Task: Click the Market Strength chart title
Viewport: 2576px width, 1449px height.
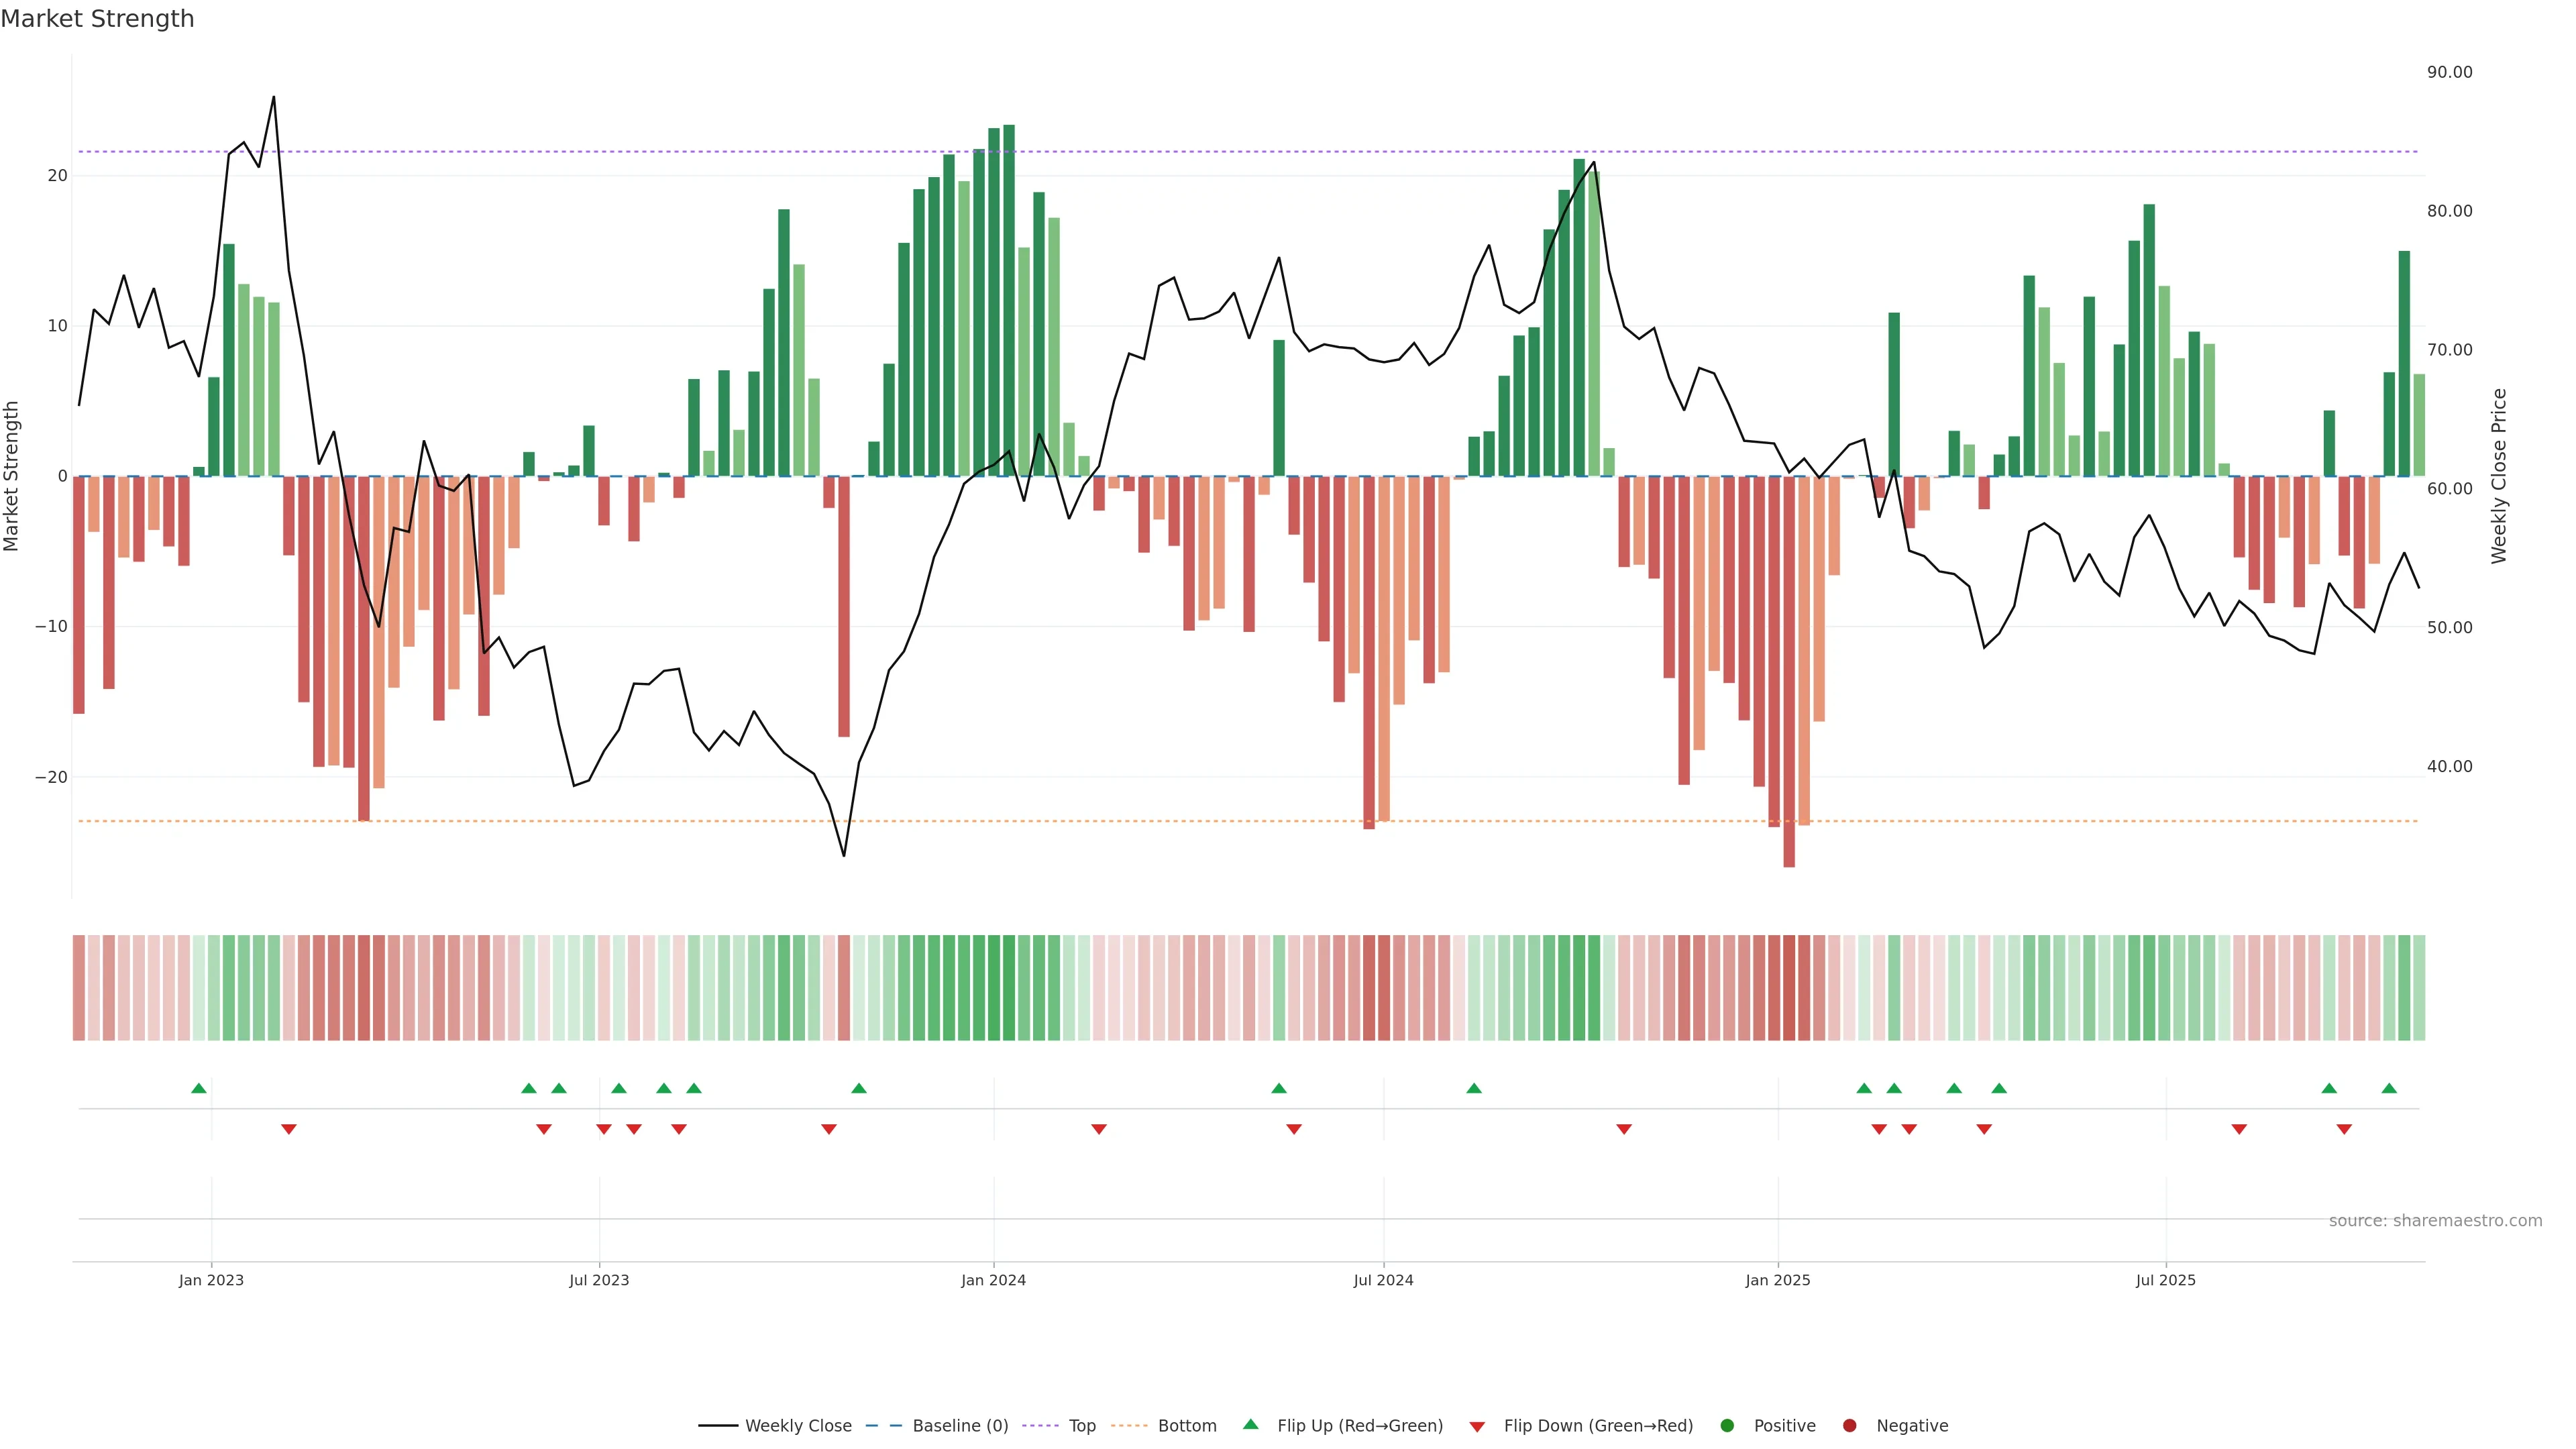Action: (97, 19)
